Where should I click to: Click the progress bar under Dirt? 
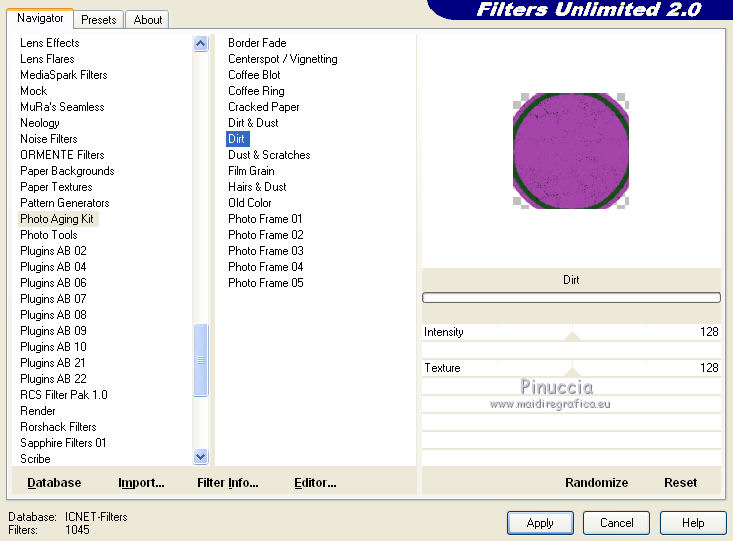coord(571,297)
